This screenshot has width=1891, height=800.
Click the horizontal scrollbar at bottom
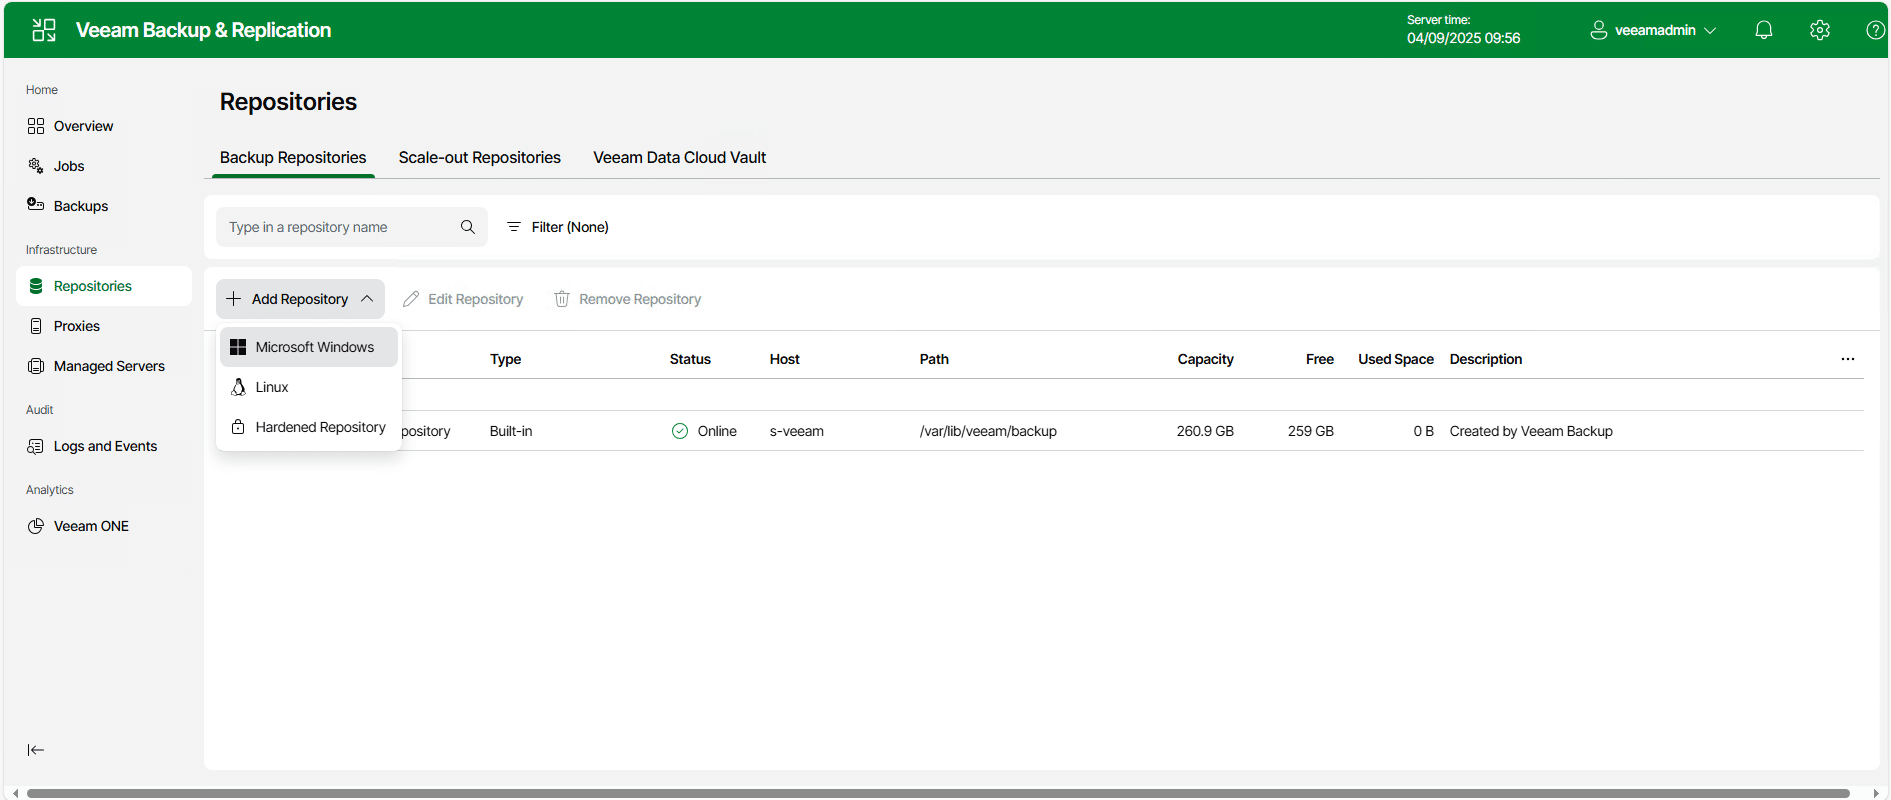tap(938, 793)
